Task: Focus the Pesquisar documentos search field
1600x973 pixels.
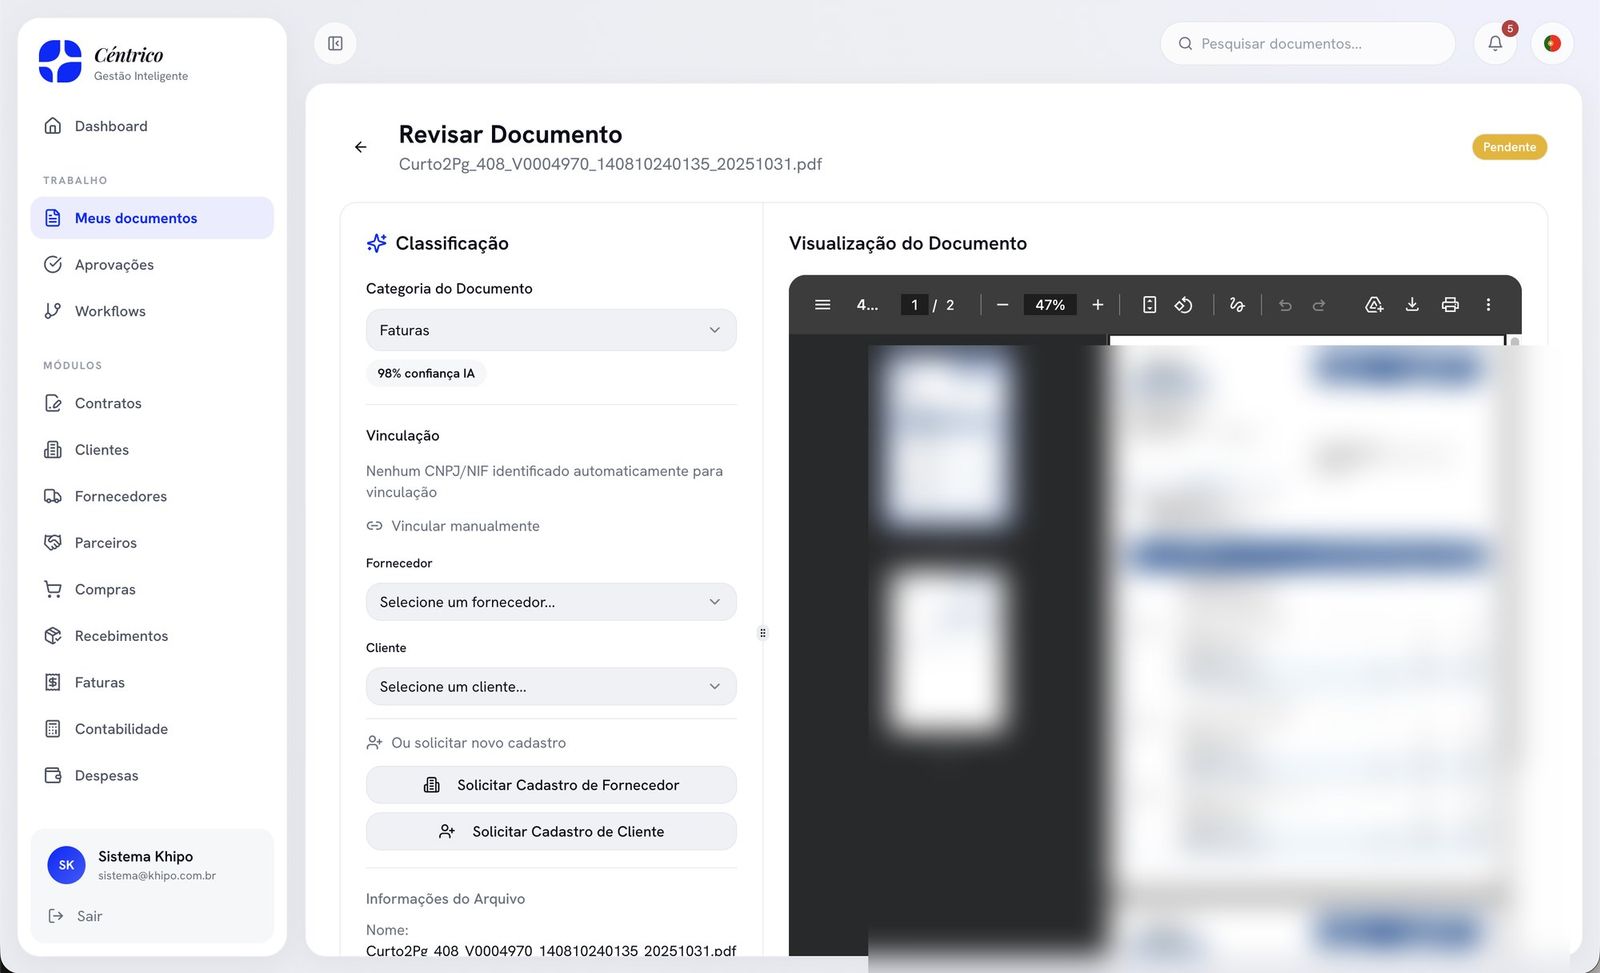Action: [1307, 44]
